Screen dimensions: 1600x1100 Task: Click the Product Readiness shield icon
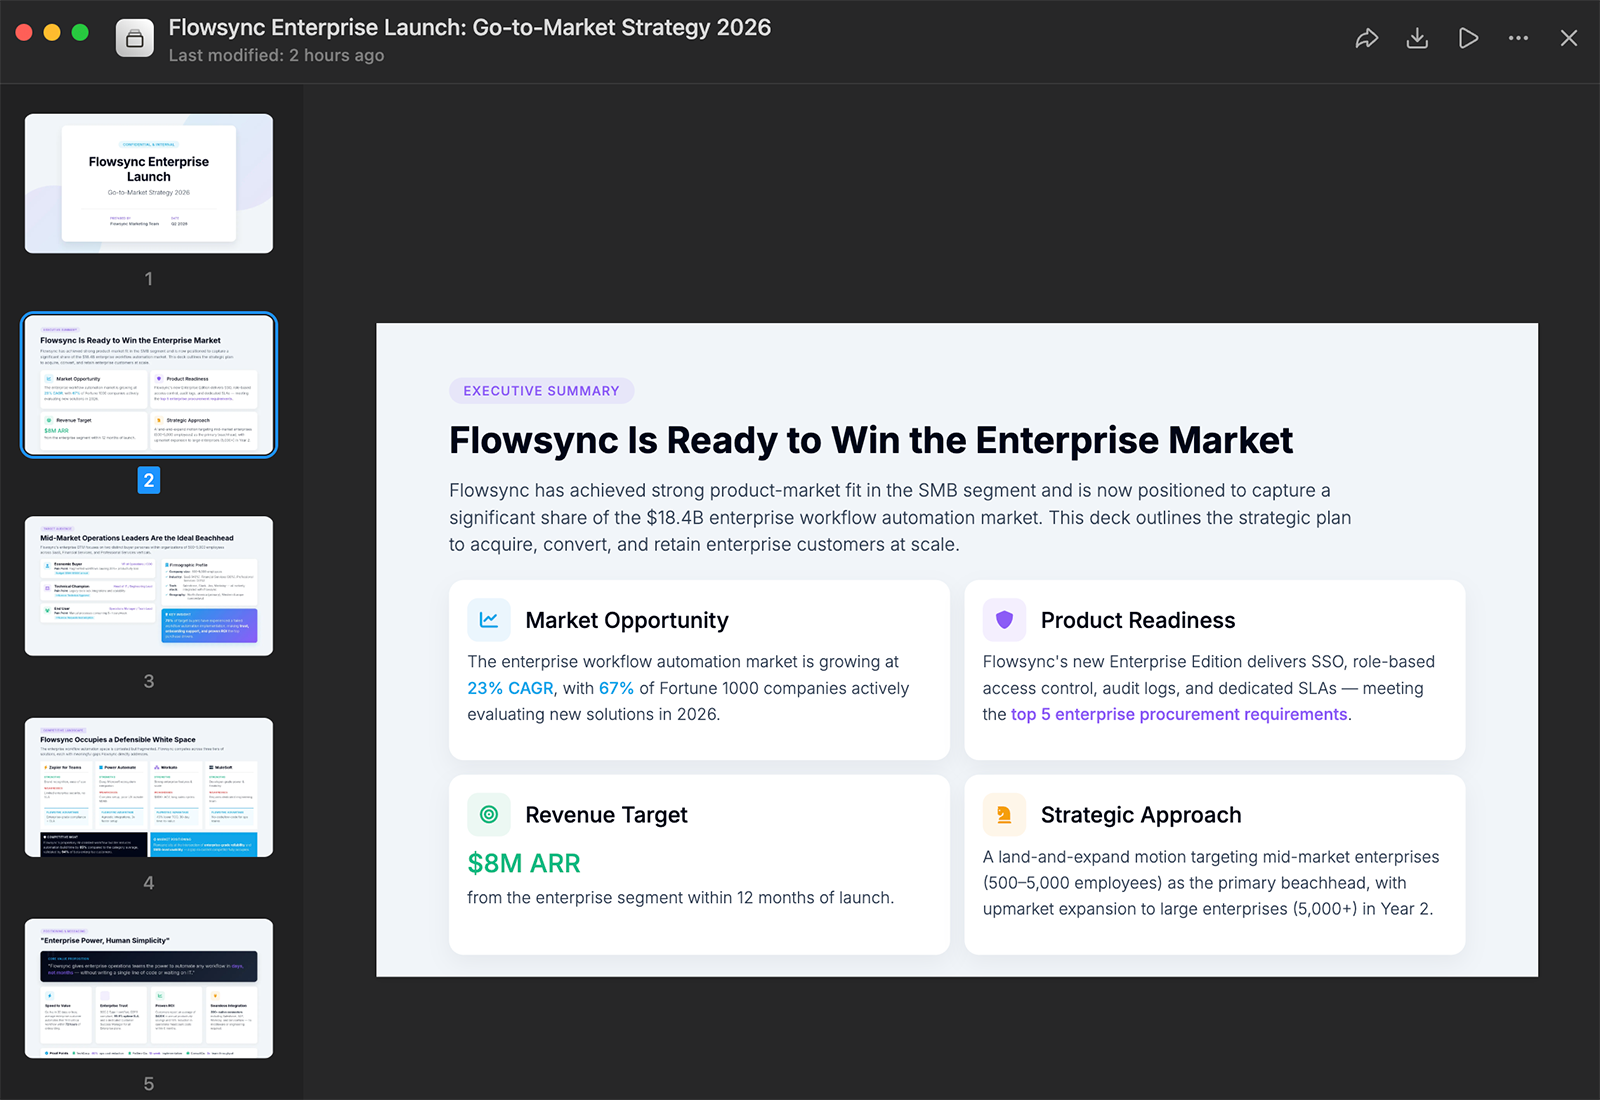1004,620
